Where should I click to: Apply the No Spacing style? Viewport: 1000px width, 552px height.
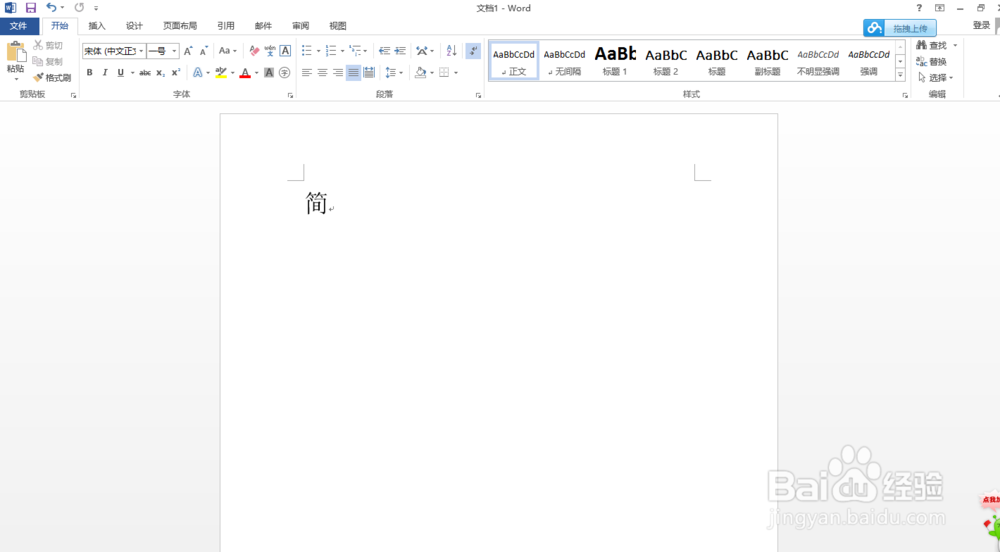coord(564,61)
